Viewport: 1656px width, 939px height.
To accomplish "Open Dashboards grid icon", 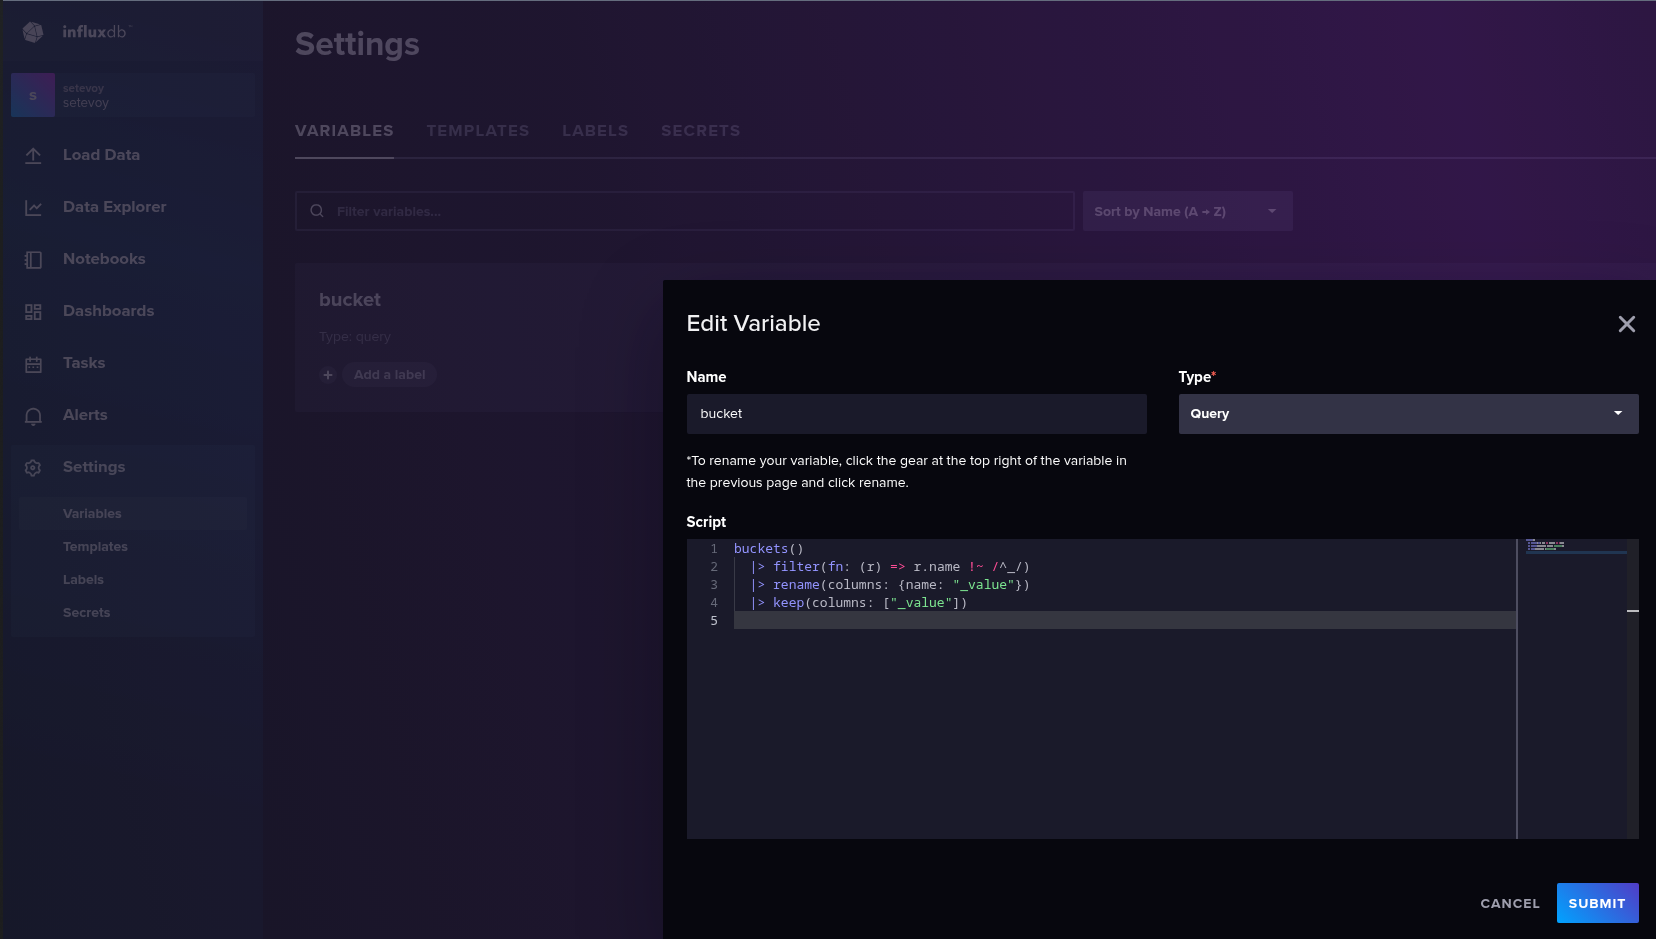I will coord(33,311).
